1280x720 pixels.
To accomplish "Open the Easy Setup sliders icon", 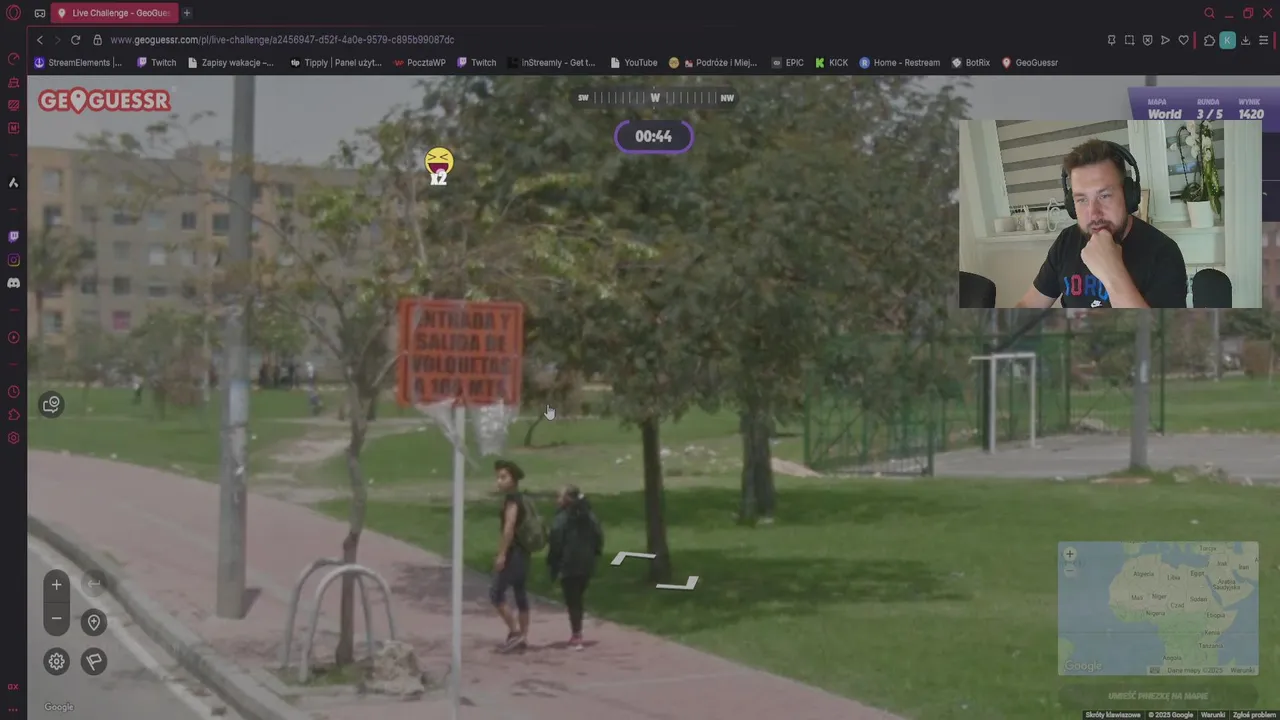I will [x=1264, y=40].
